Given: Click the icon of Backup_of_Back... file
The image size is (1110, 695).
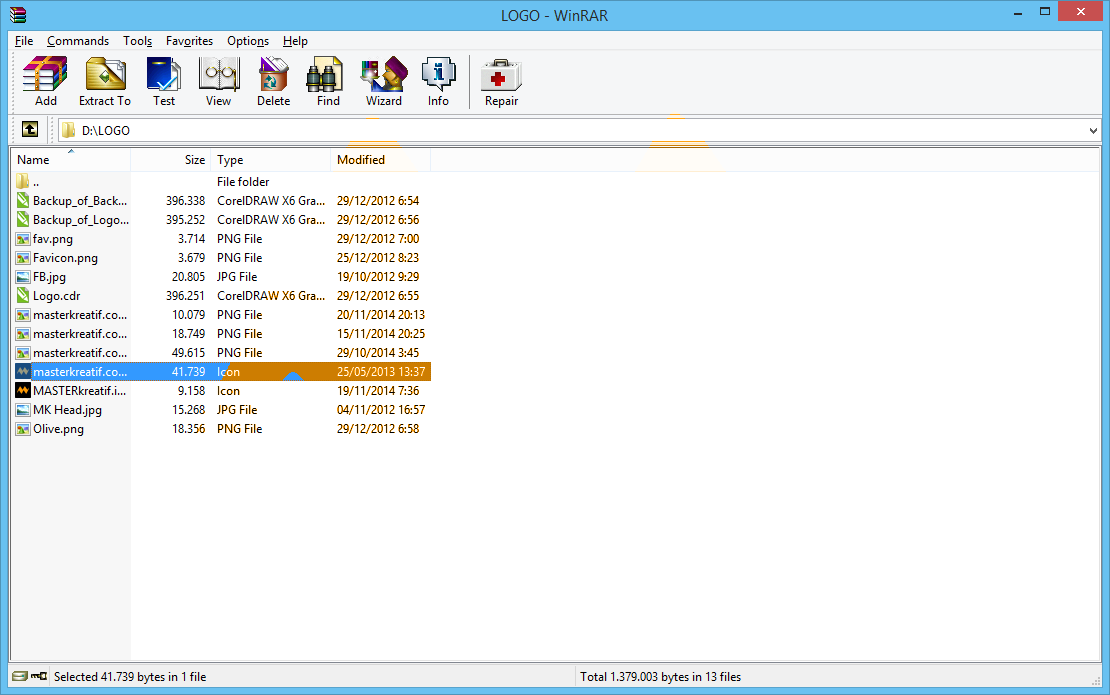Looking at the screenshot, I should (23, 201).
